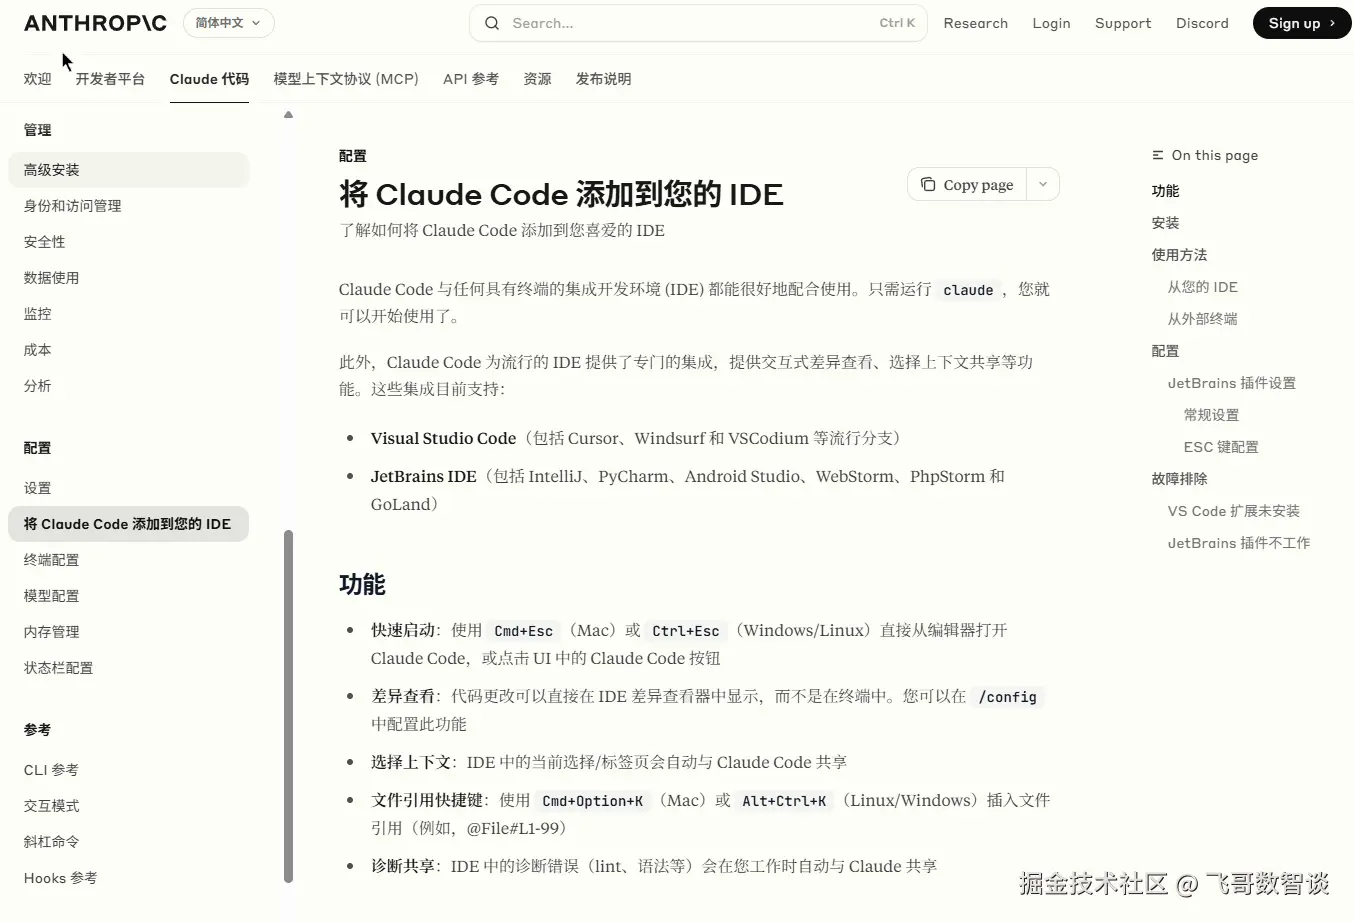This screenshot has height=922, width=1354.
Task: Go to 安全性 sidebar page
Action: (128, 242)
